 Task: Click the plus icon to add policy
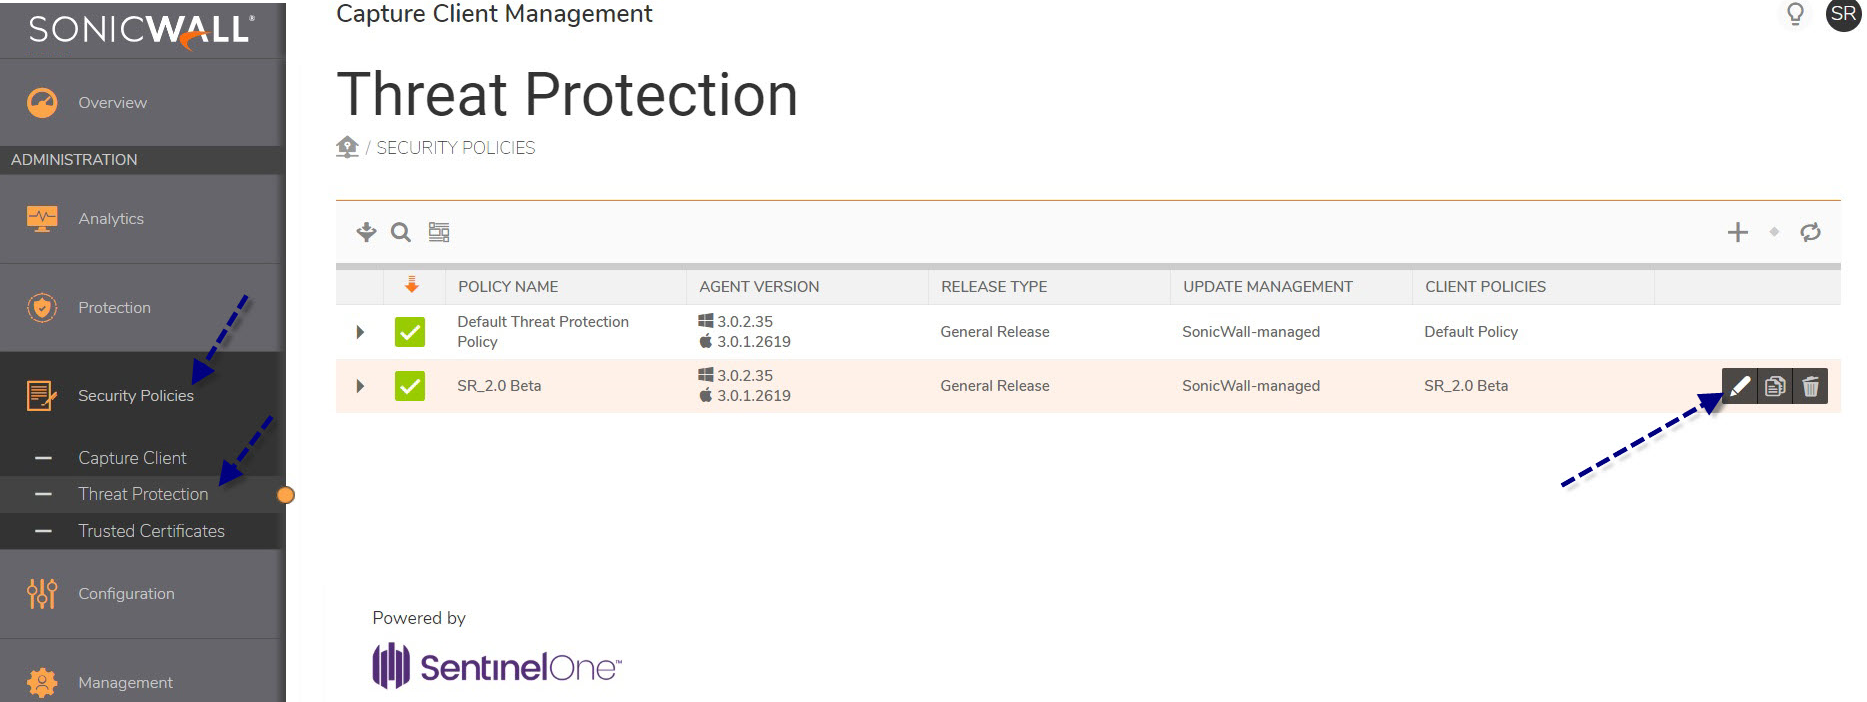pyautogui.click(x=1737, y=232)
